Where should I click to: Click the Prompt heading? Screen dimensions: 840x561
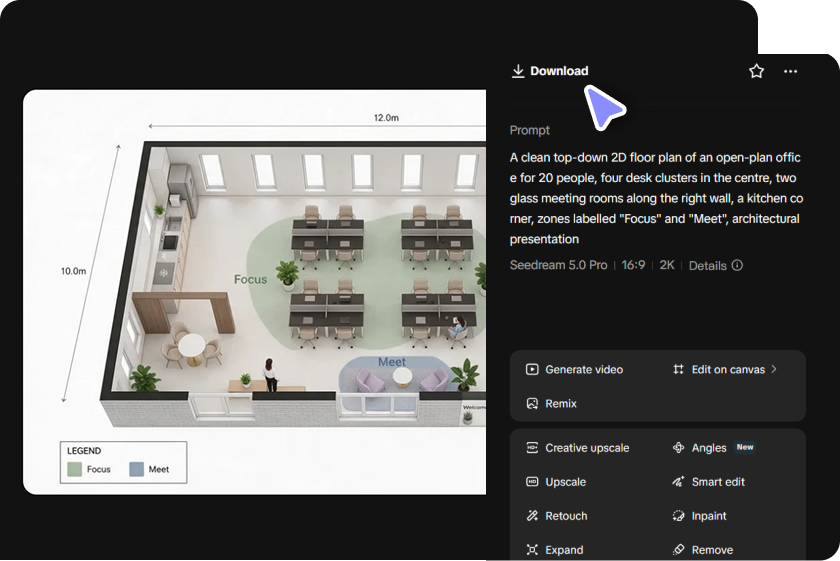point(529,130)
